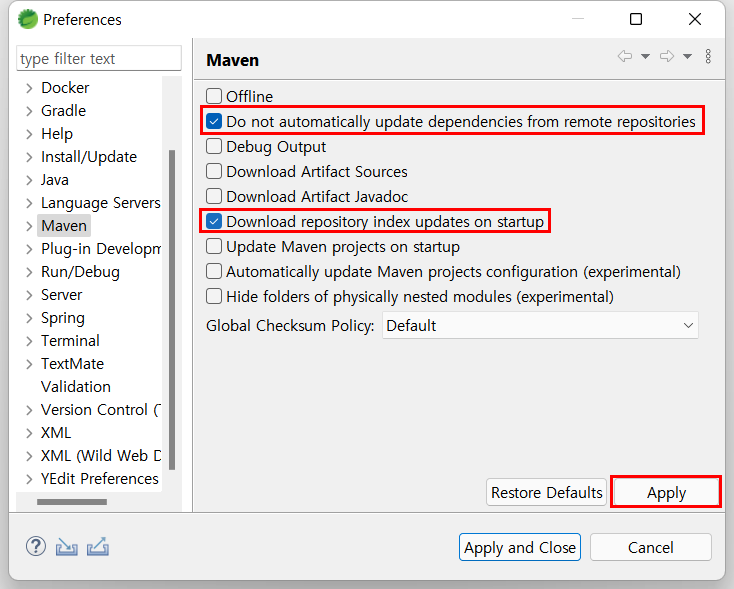Expand the XML tree node
The image size is (734, 589).
click(x=29, y=433)
